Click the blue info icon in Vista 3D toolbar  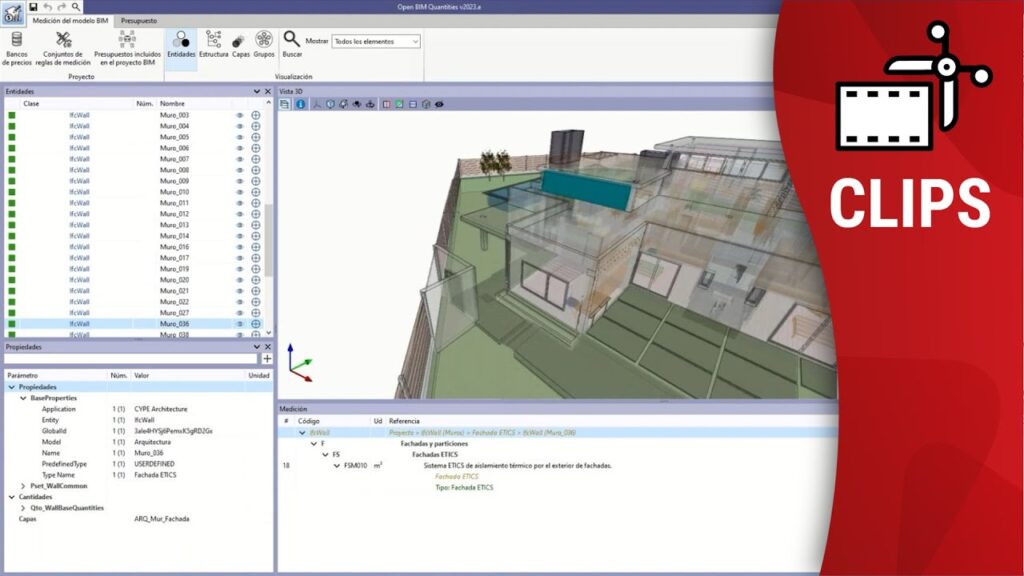pos(300,103)
